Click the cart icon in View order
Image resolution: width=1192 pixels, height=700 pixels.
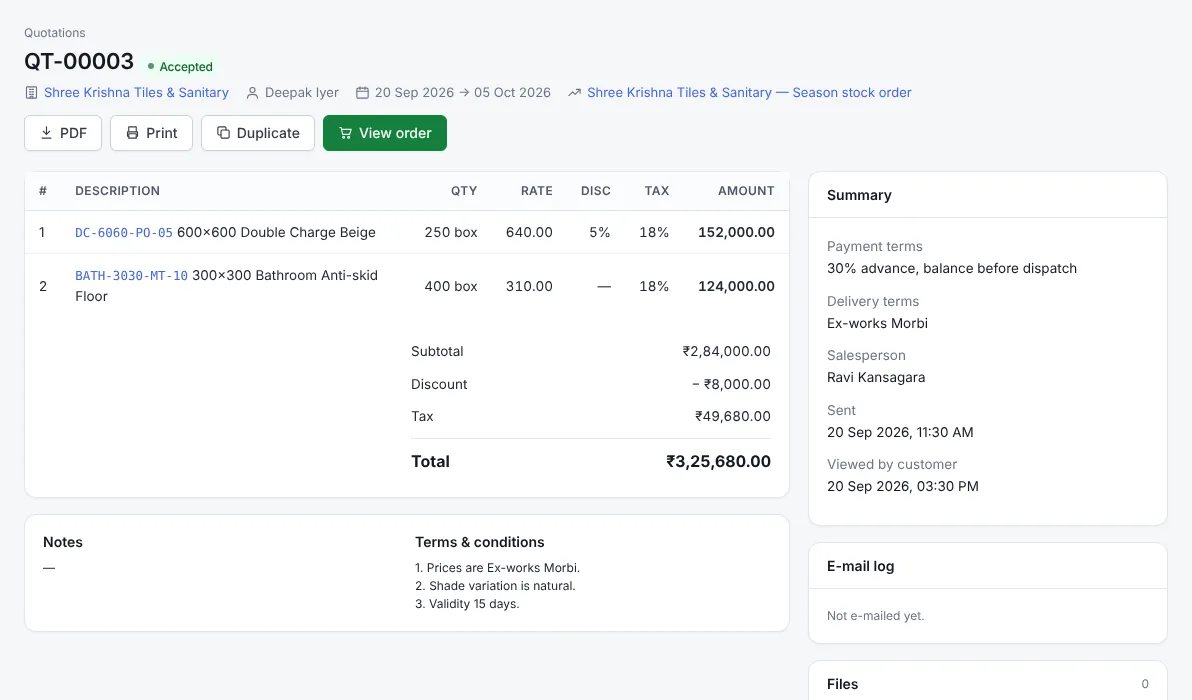(x=345, y=133)
